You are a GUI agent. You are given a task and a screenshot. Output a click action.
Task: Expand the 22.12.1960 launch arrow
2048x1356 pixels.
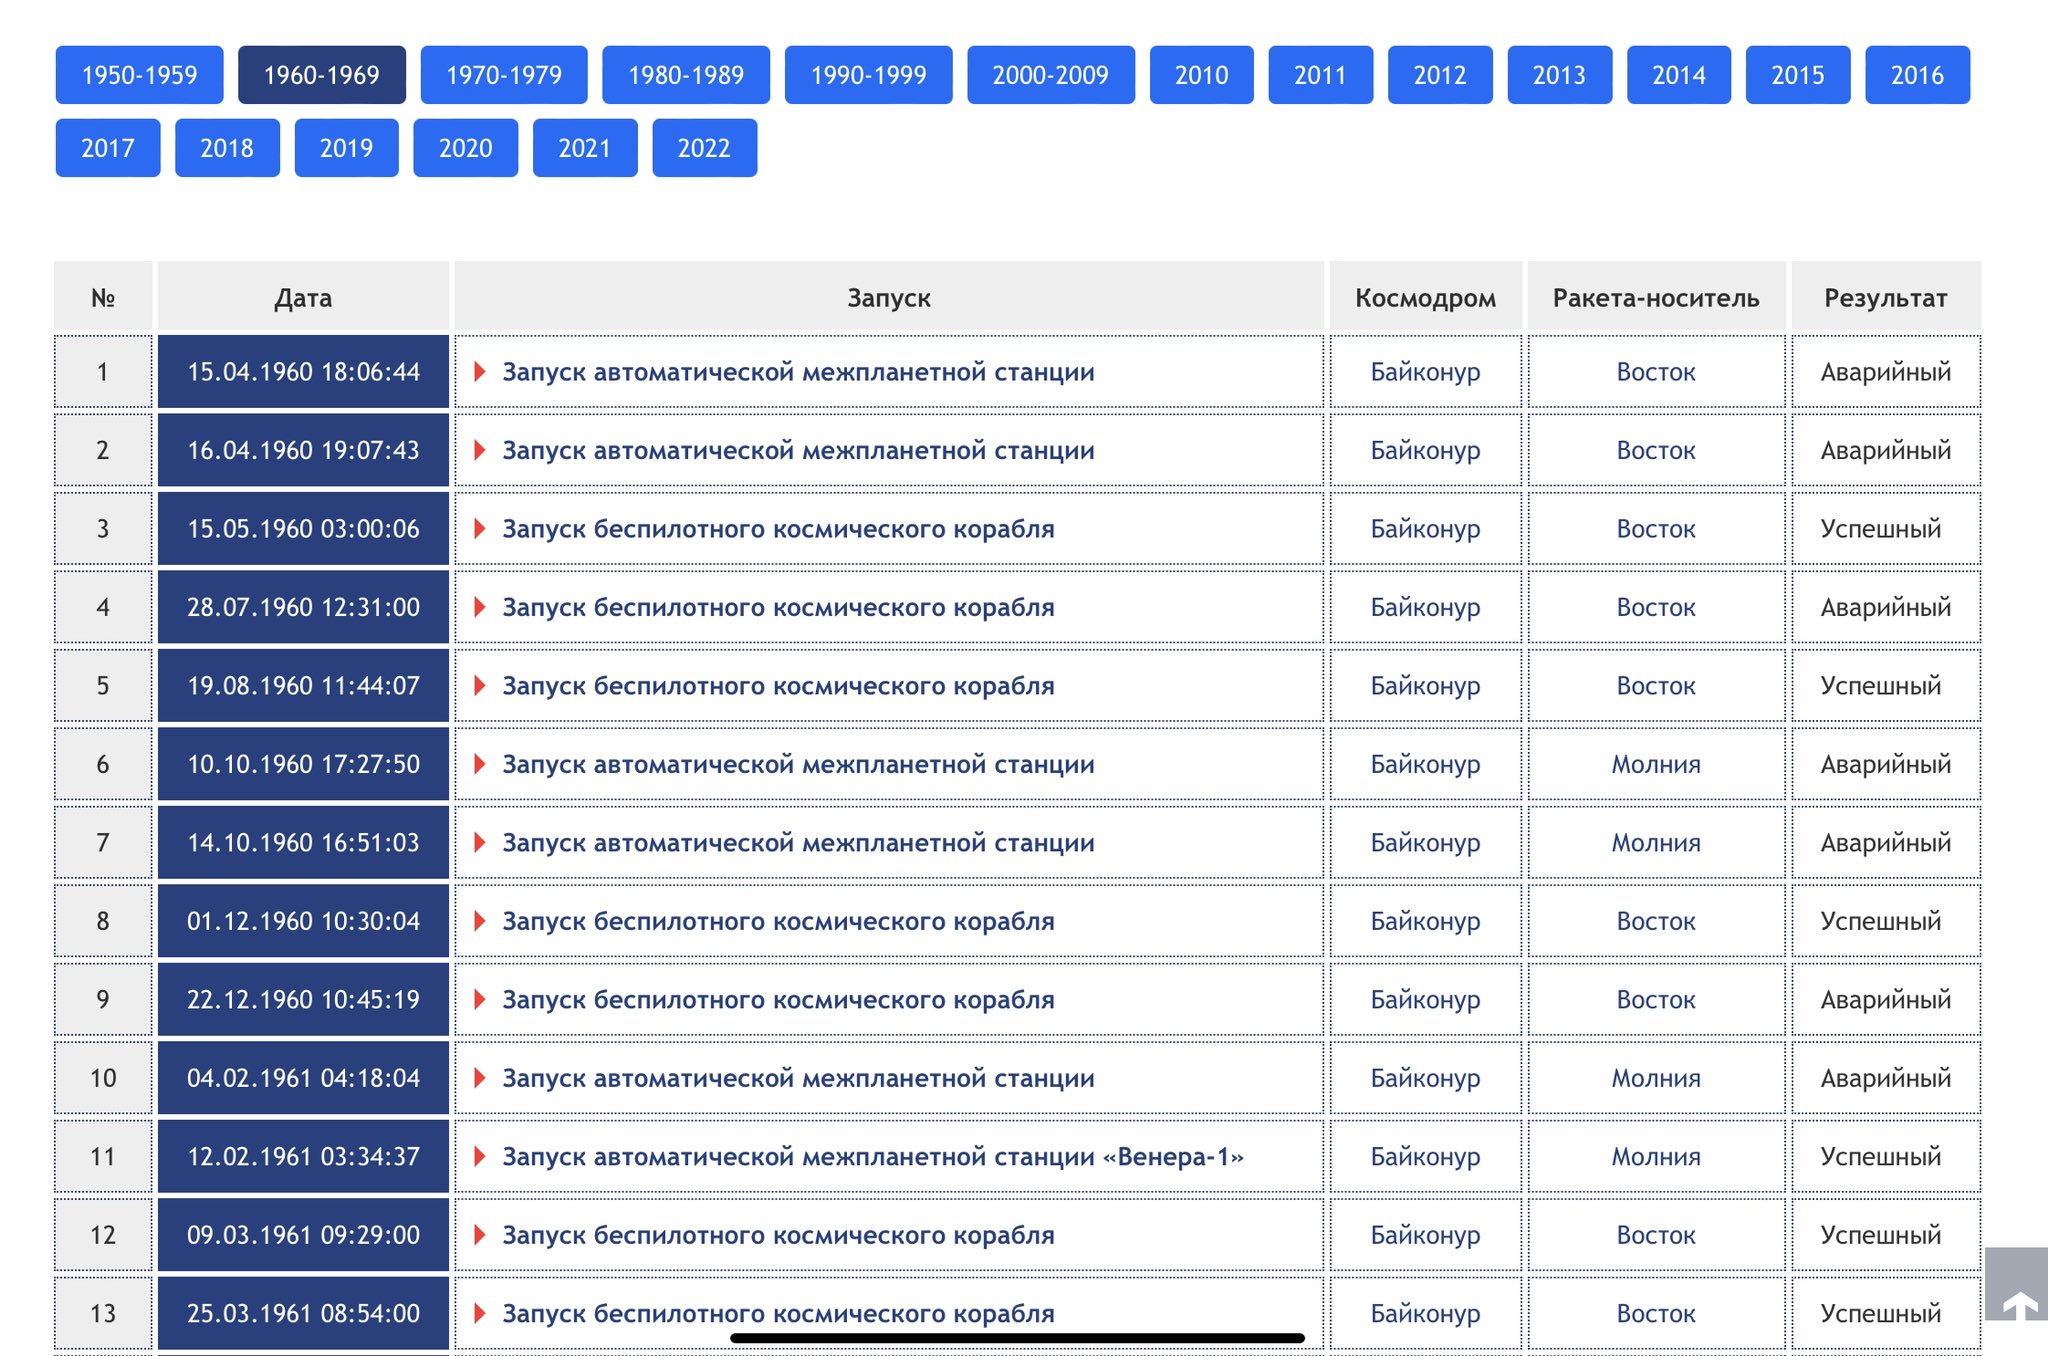point(480,1000)
